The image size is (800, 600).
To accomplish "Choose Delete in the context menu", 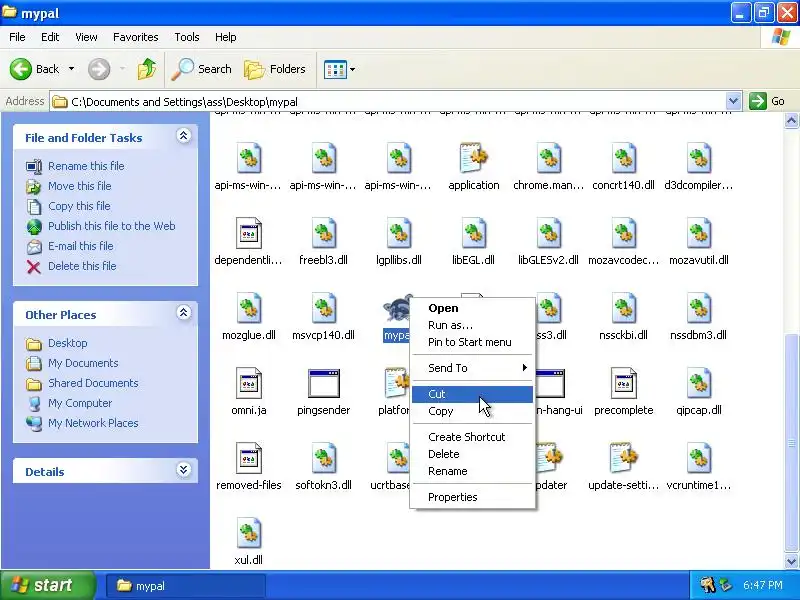I will point(472,454).
